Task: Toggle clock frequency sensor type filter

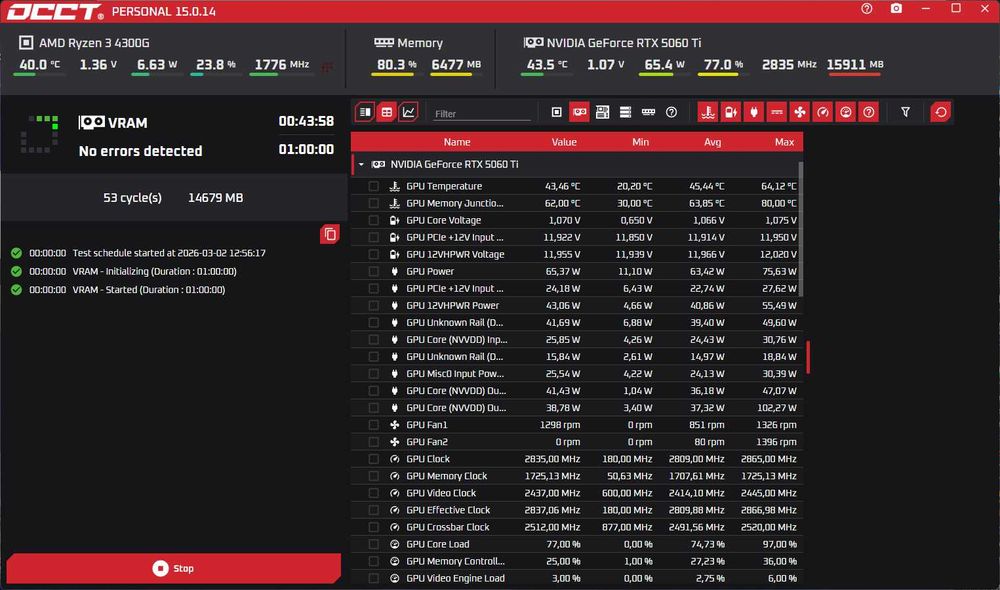Action: tap(823, 112)
